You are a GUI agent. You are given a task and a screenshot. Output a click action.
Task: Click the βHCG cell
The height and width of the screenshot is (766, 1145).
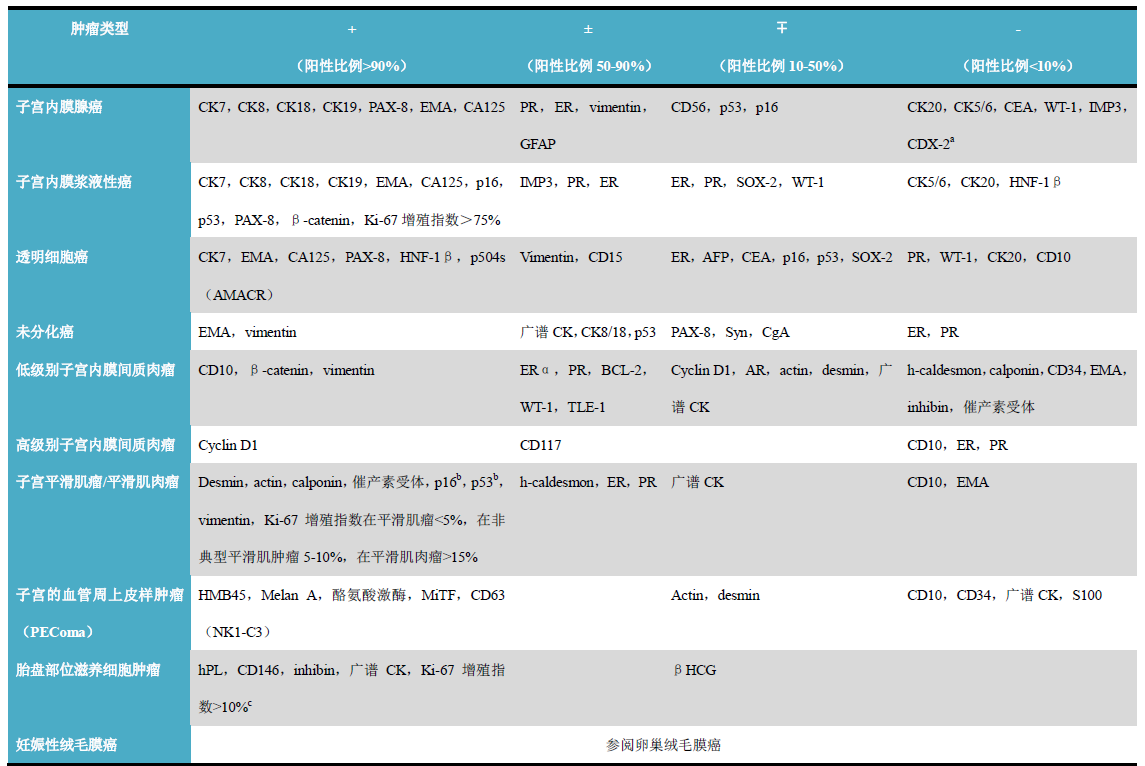(694, 670)
